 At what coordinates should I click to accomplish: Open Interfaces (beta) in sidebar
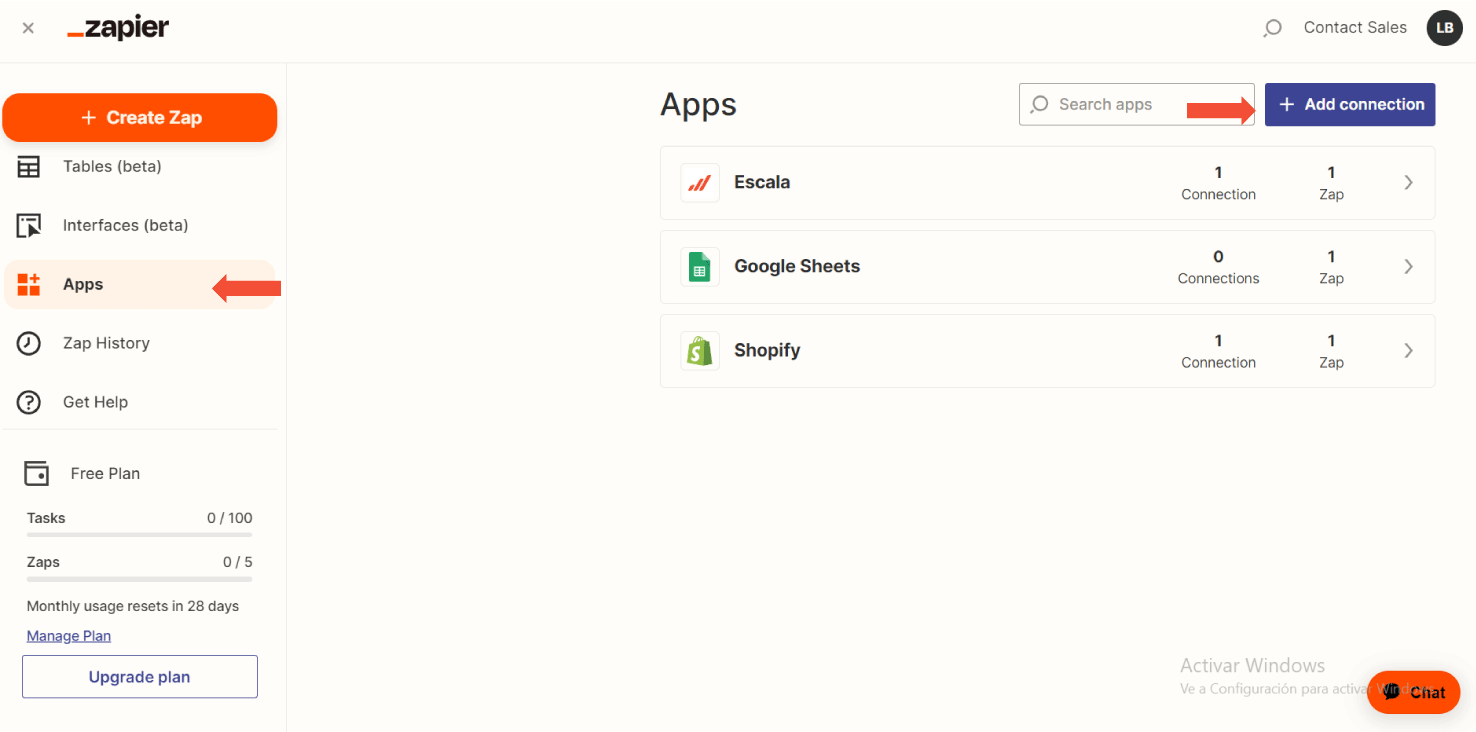140,226
